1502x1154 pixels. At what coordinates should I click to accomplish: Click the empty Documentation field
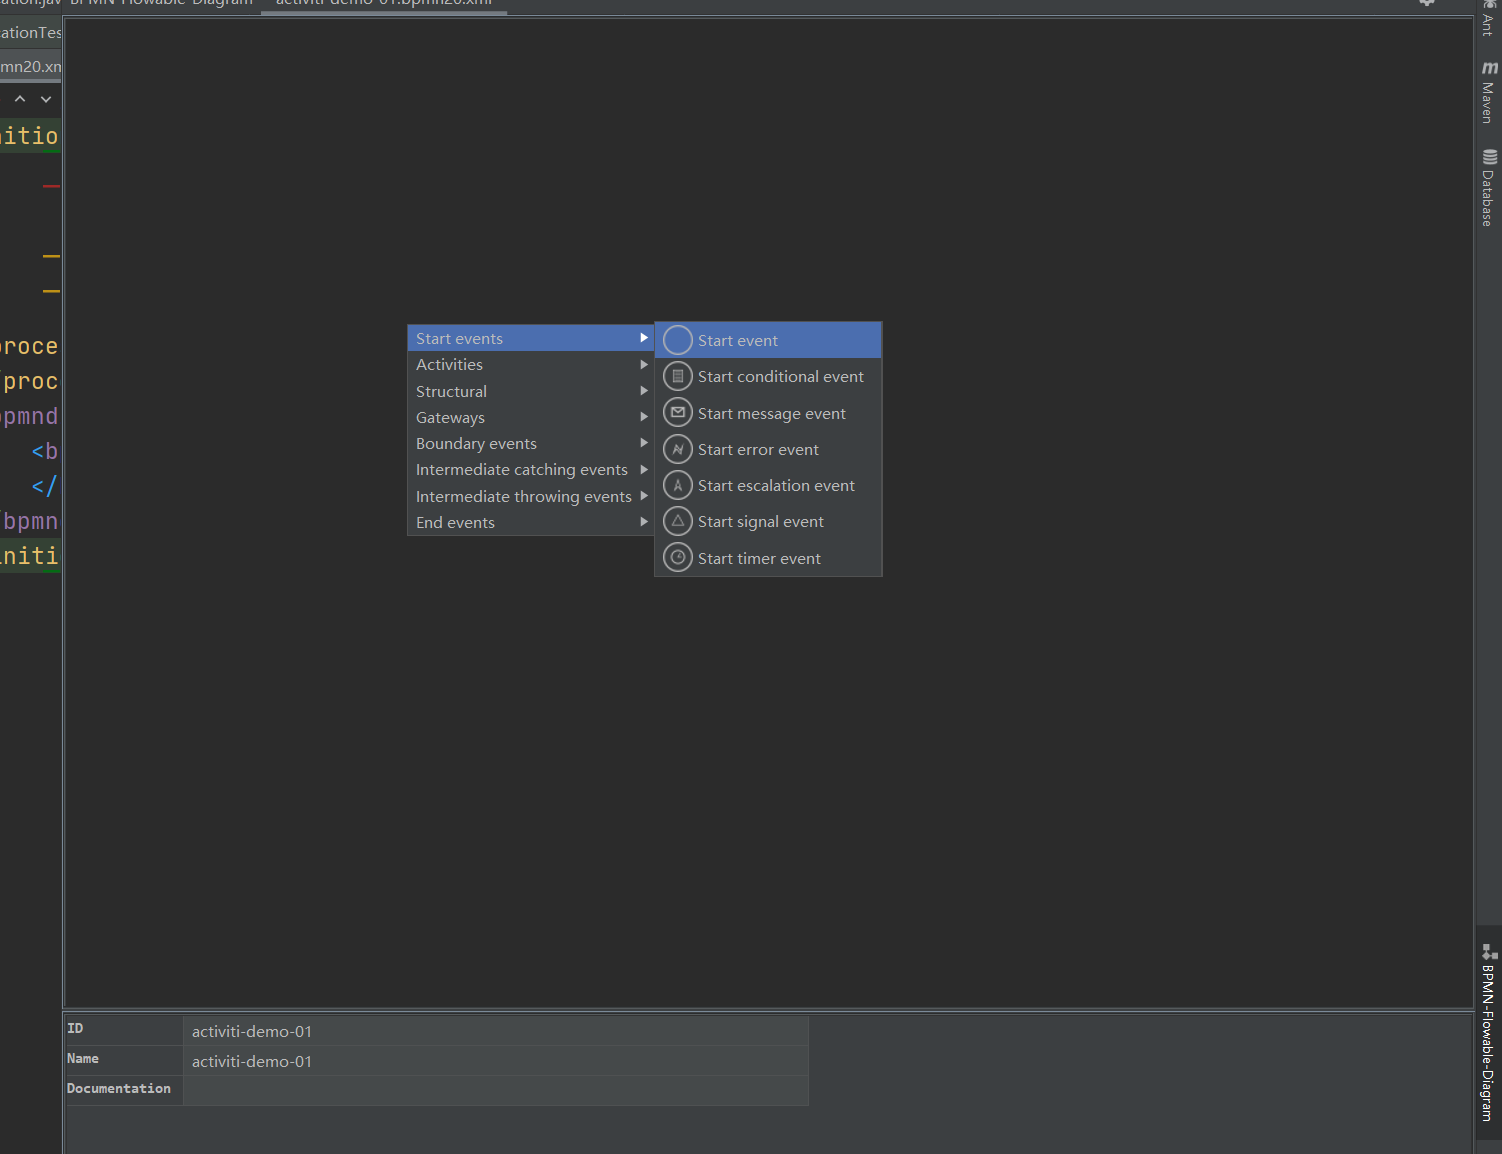pos(496,1091)
